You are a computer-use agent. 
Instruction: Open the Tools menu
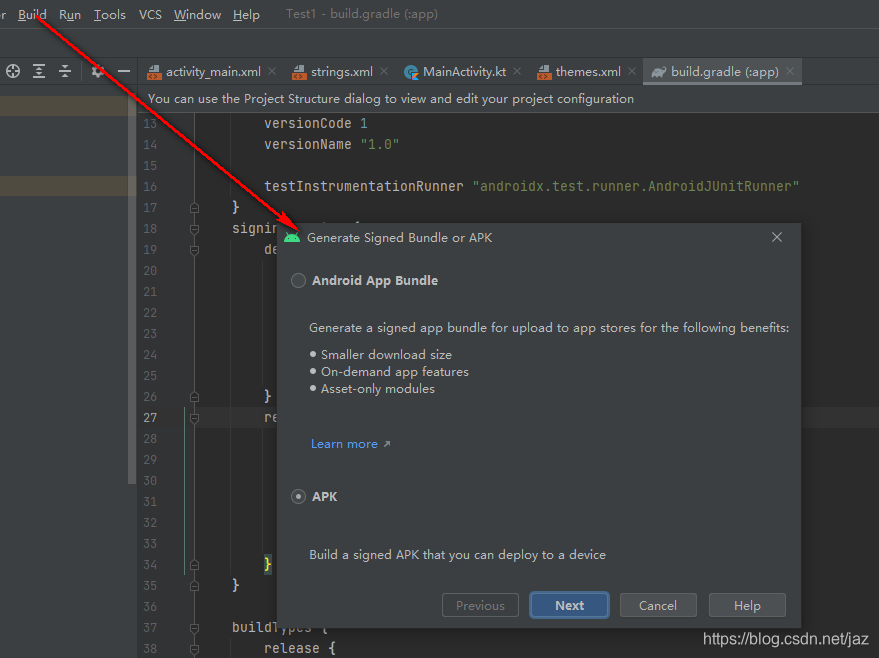(x=110, y=15)
